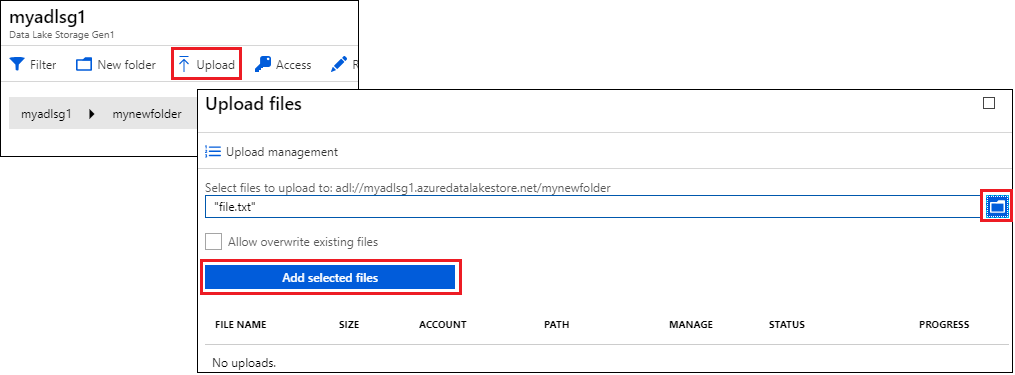
Task: Click the pencil edit icon in toolbar
Action: [339, 65]
